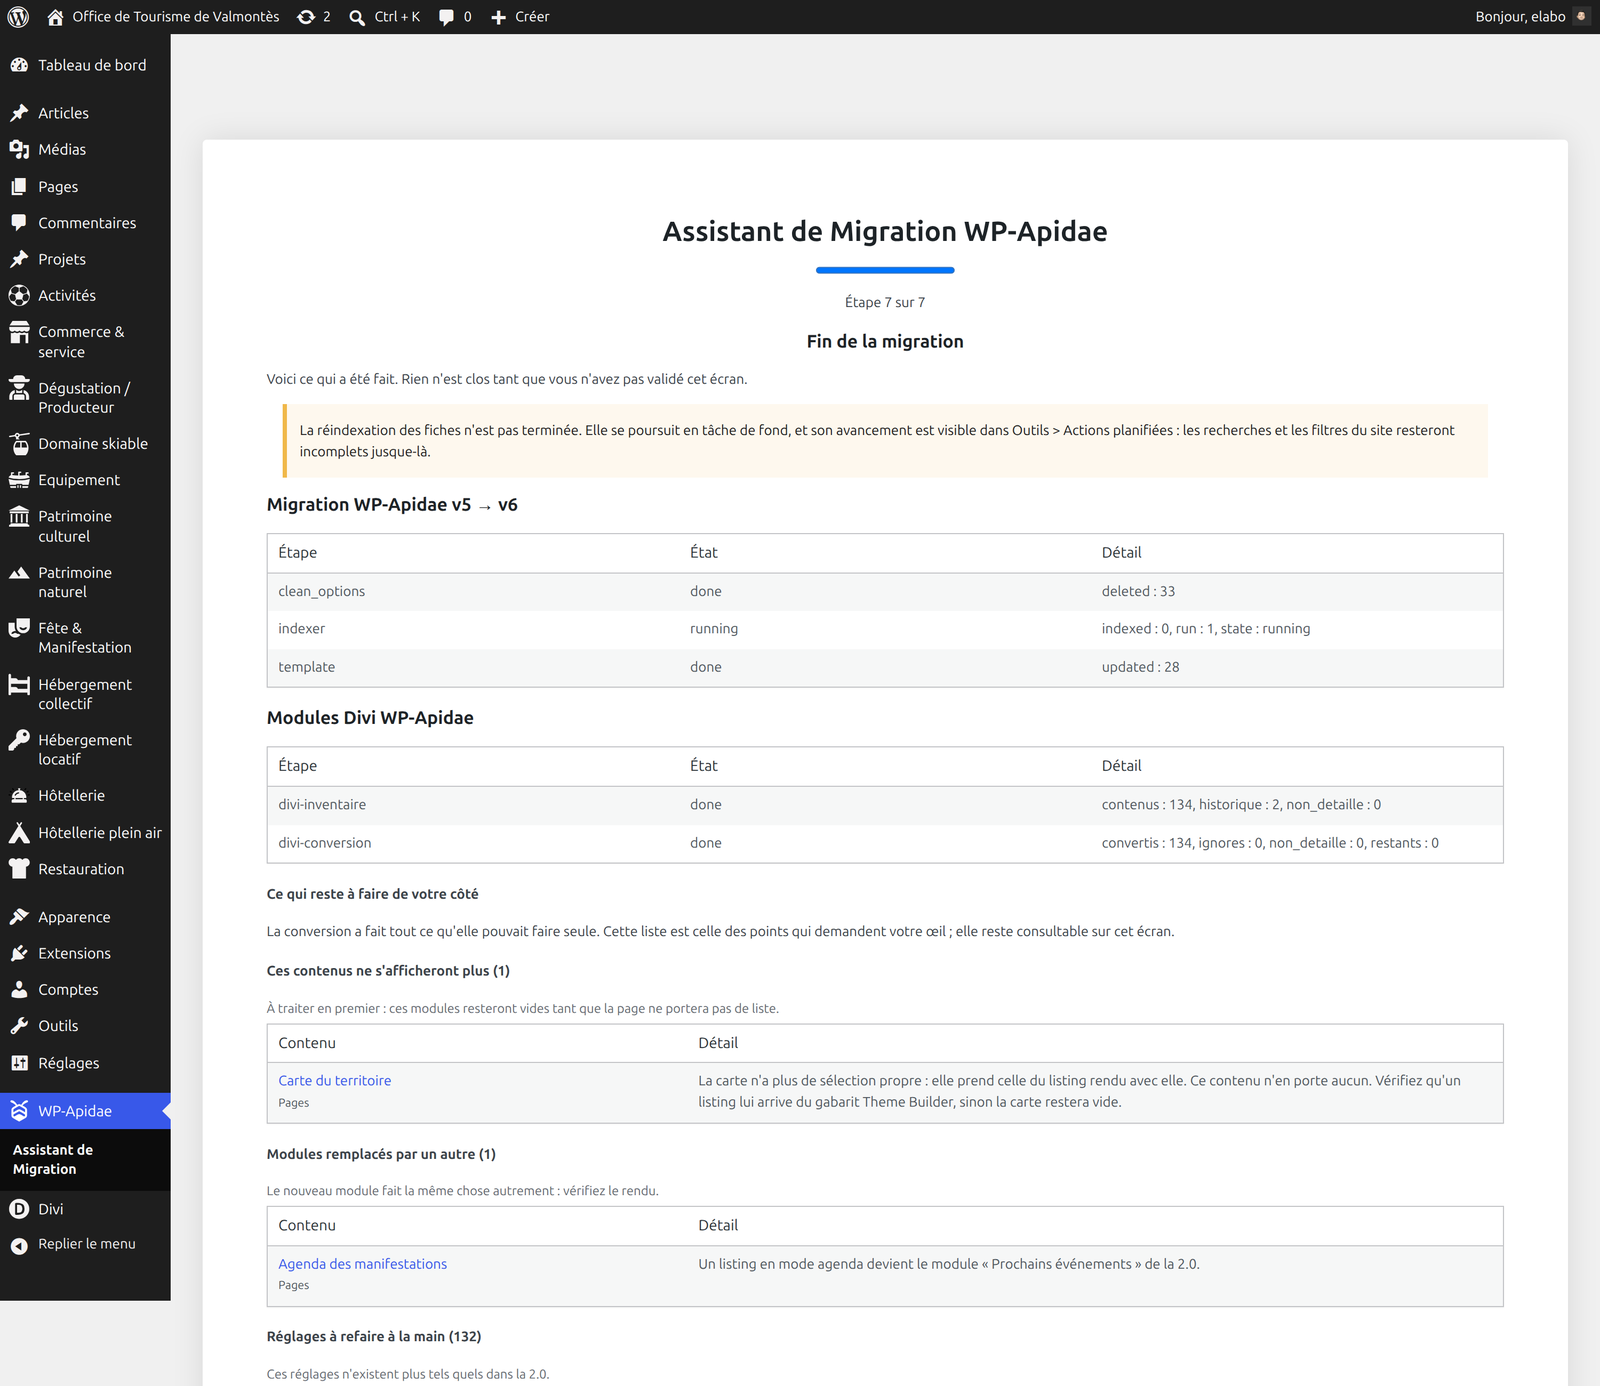Click the Médias icon in the sidebar
Screen dimensions: 1600x1386
click(x=19, y=149)
